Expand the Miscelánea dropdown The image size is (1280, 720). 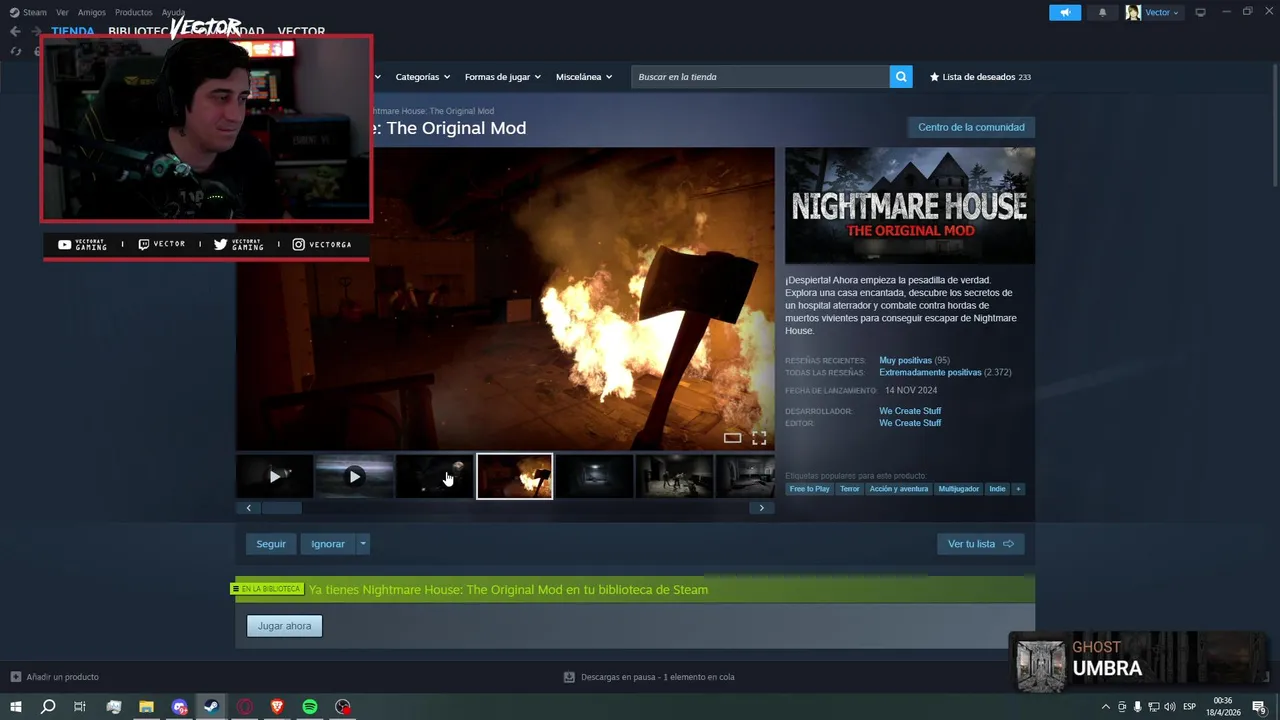tap(584, 77)
